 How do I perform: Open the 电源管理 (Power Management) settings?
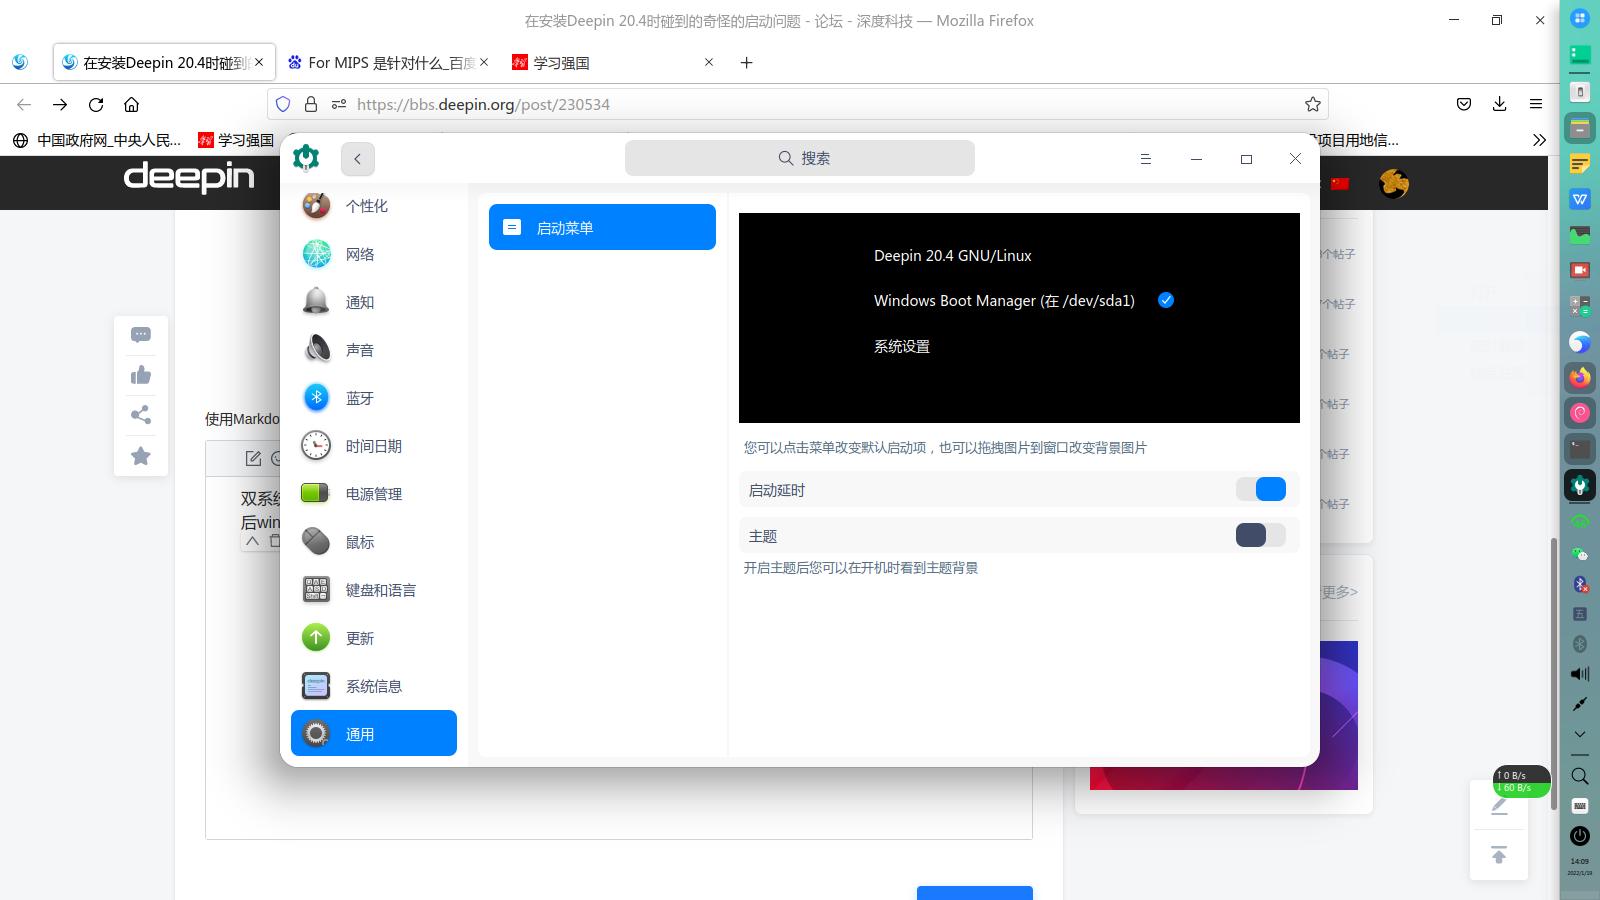373,493
